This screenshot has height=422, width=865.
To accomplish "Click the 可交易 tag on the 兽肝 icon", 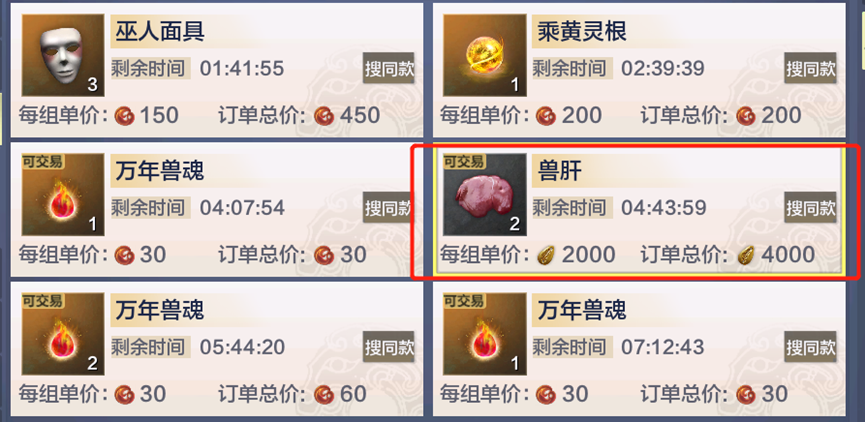I will point(464,162).
